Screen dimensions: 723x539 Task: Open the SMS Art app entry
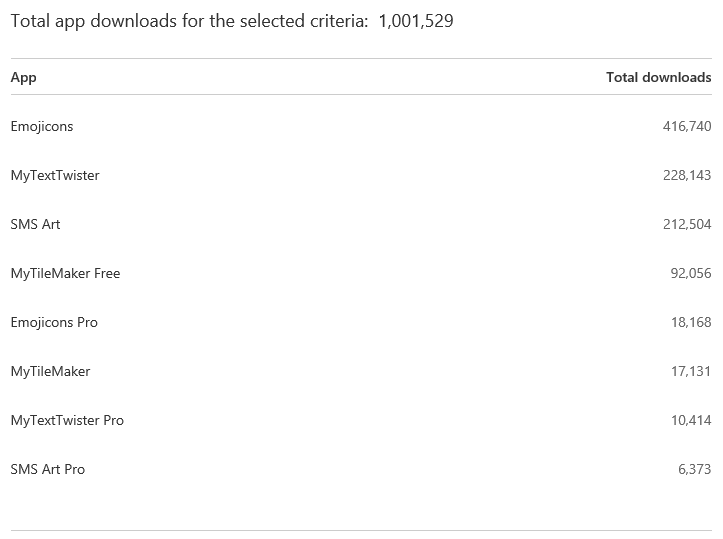coord(35,224)
